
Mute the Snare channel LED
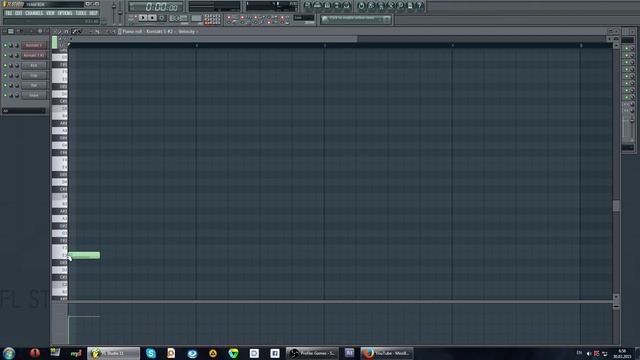coord(5,96)
